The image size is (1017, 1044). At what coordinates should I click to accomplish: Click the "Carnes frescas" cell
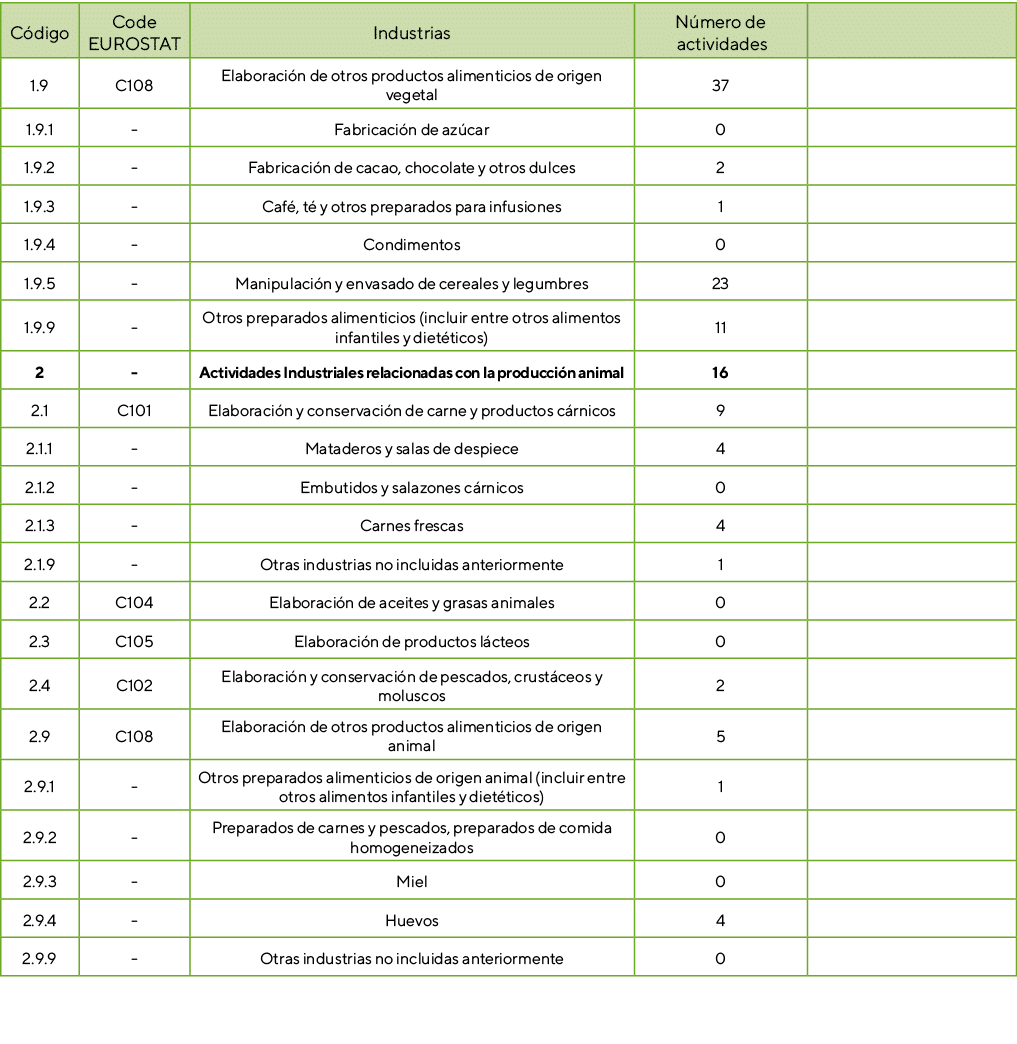tap(411, 526)
